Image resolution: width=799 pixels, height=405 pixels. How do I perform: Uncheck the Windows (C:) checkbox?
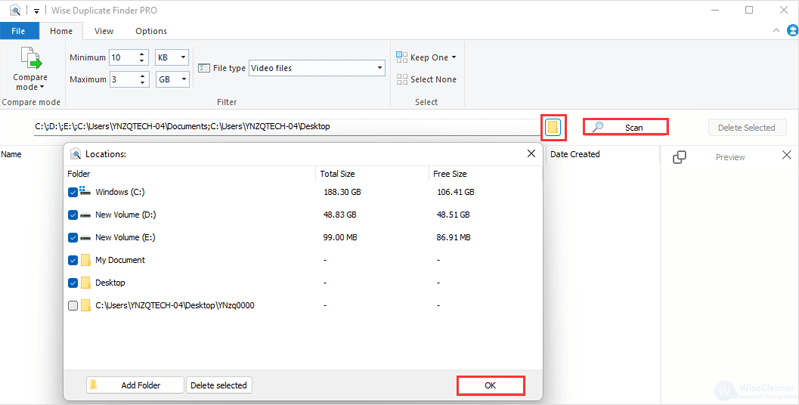point(73,193)
